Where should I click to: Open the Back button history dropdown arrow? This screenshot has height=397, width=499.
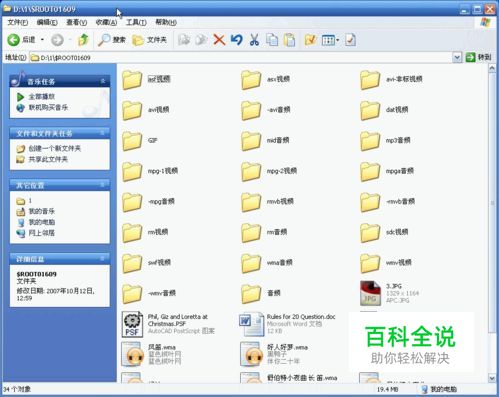coord(42,40)
